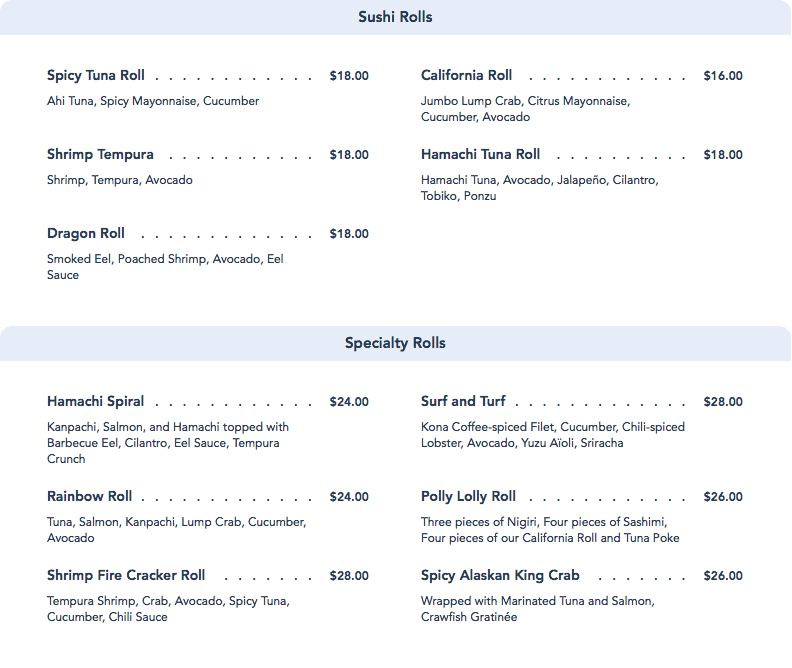Choose the Spicy Alaskan King Crab title
The width and height of the screenshot is (792, 668).
point(500,576)
